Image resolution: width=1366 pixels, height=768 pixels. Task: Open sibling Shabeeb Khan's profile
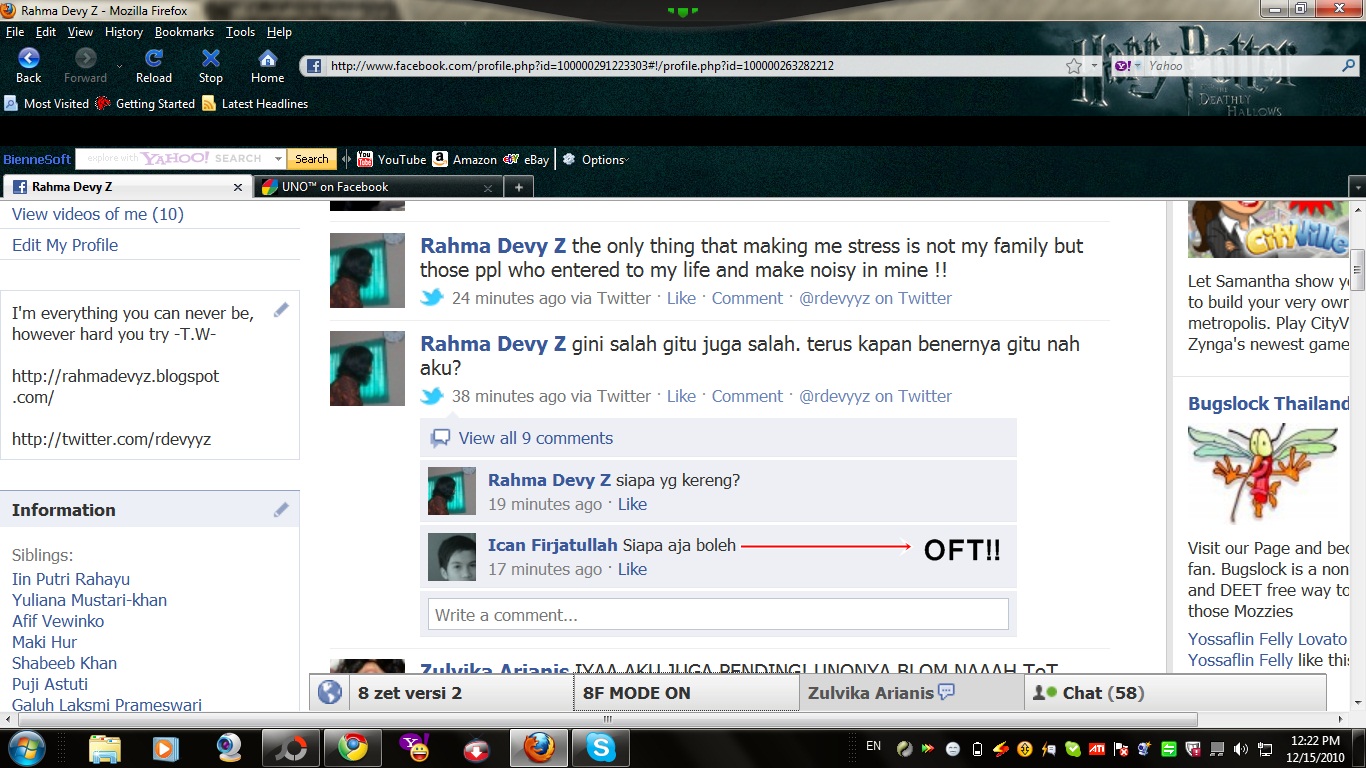click(x=64, y=663)
